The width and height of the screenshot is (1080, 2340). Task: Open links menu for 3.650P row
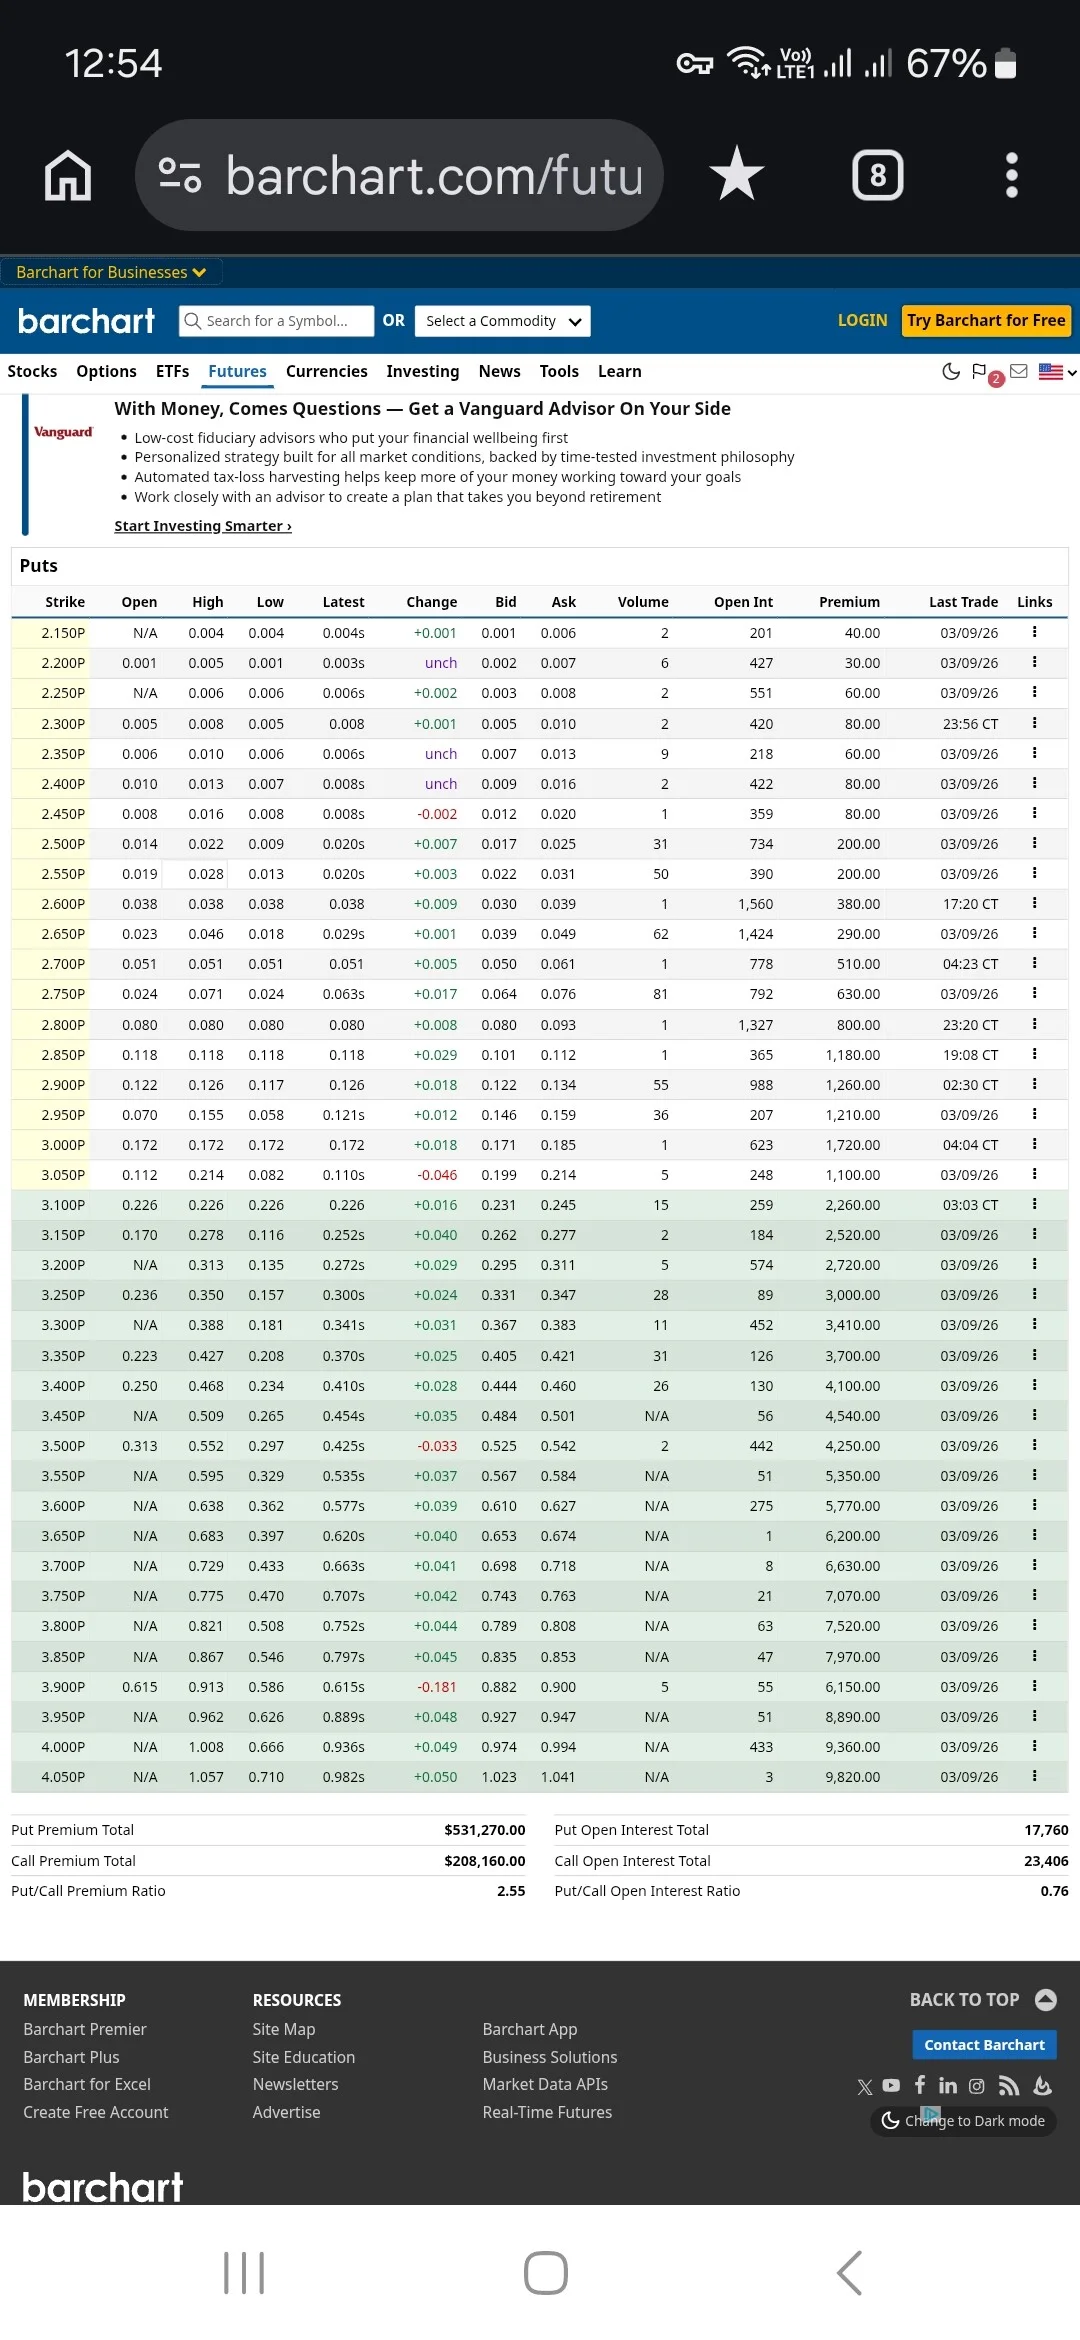(x=1034, y=1535)
